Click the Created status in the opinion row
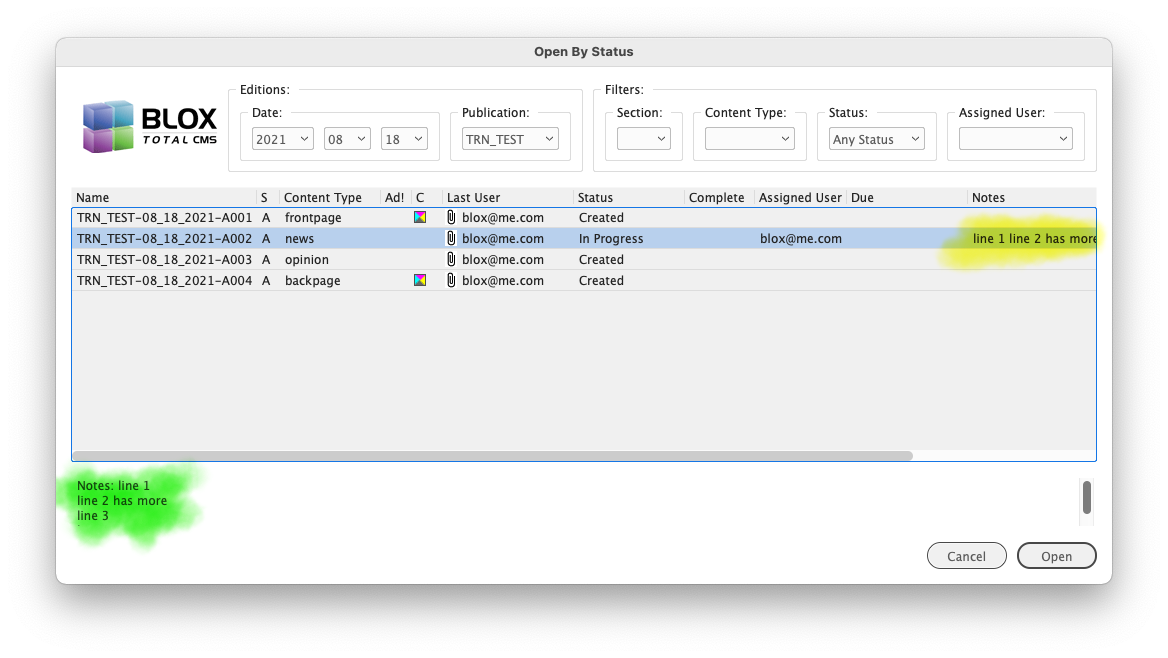 pyautogui.click(x=601, y=259)
